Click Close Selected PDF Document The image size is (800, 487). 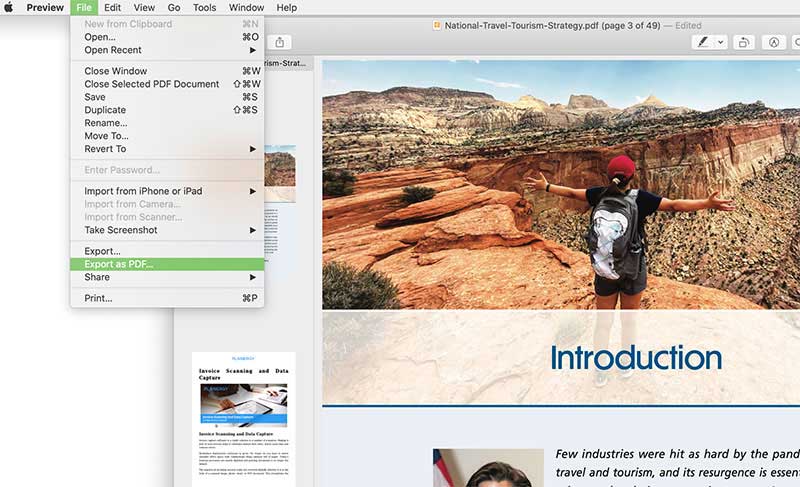(151, 84)
